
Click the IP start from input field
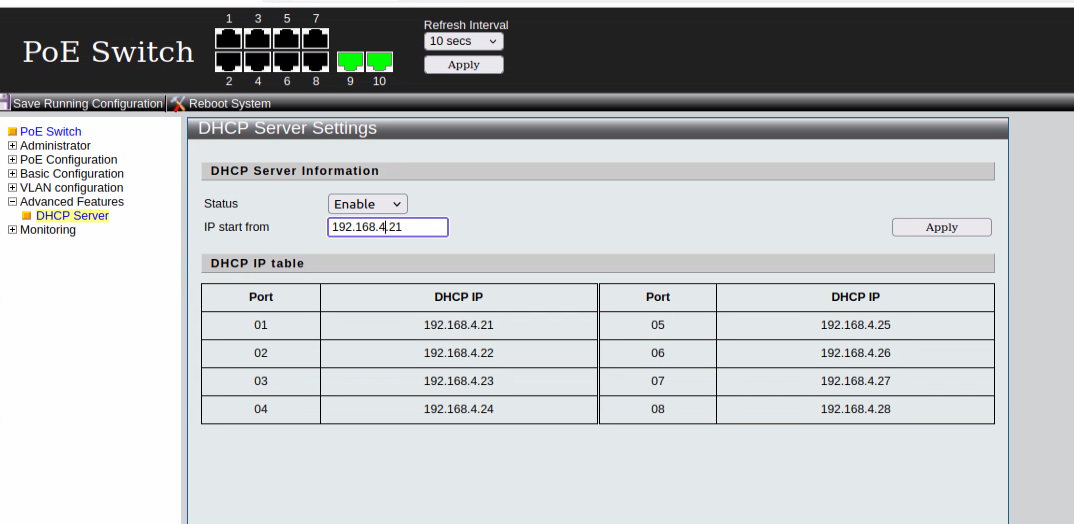point(388,227)
